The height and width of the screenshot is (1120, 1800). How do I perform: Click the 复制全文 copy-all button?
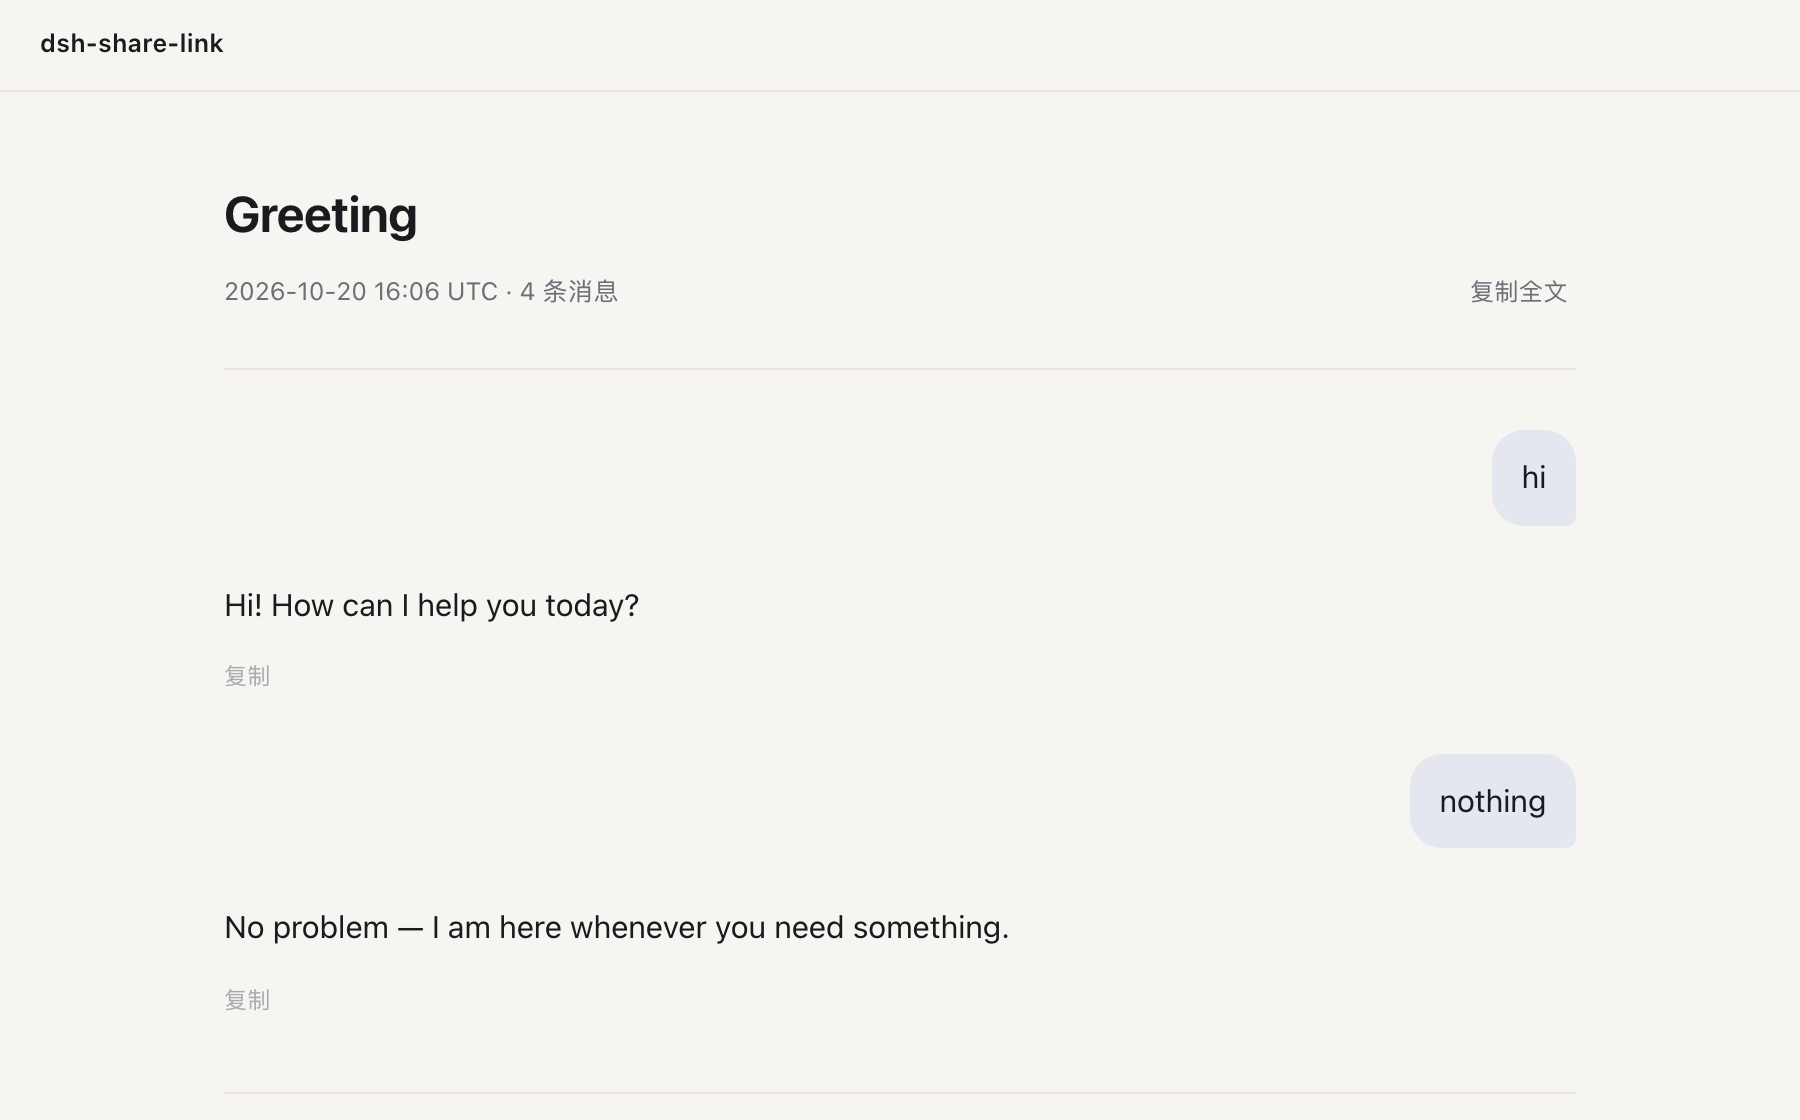pos(1518,291)
